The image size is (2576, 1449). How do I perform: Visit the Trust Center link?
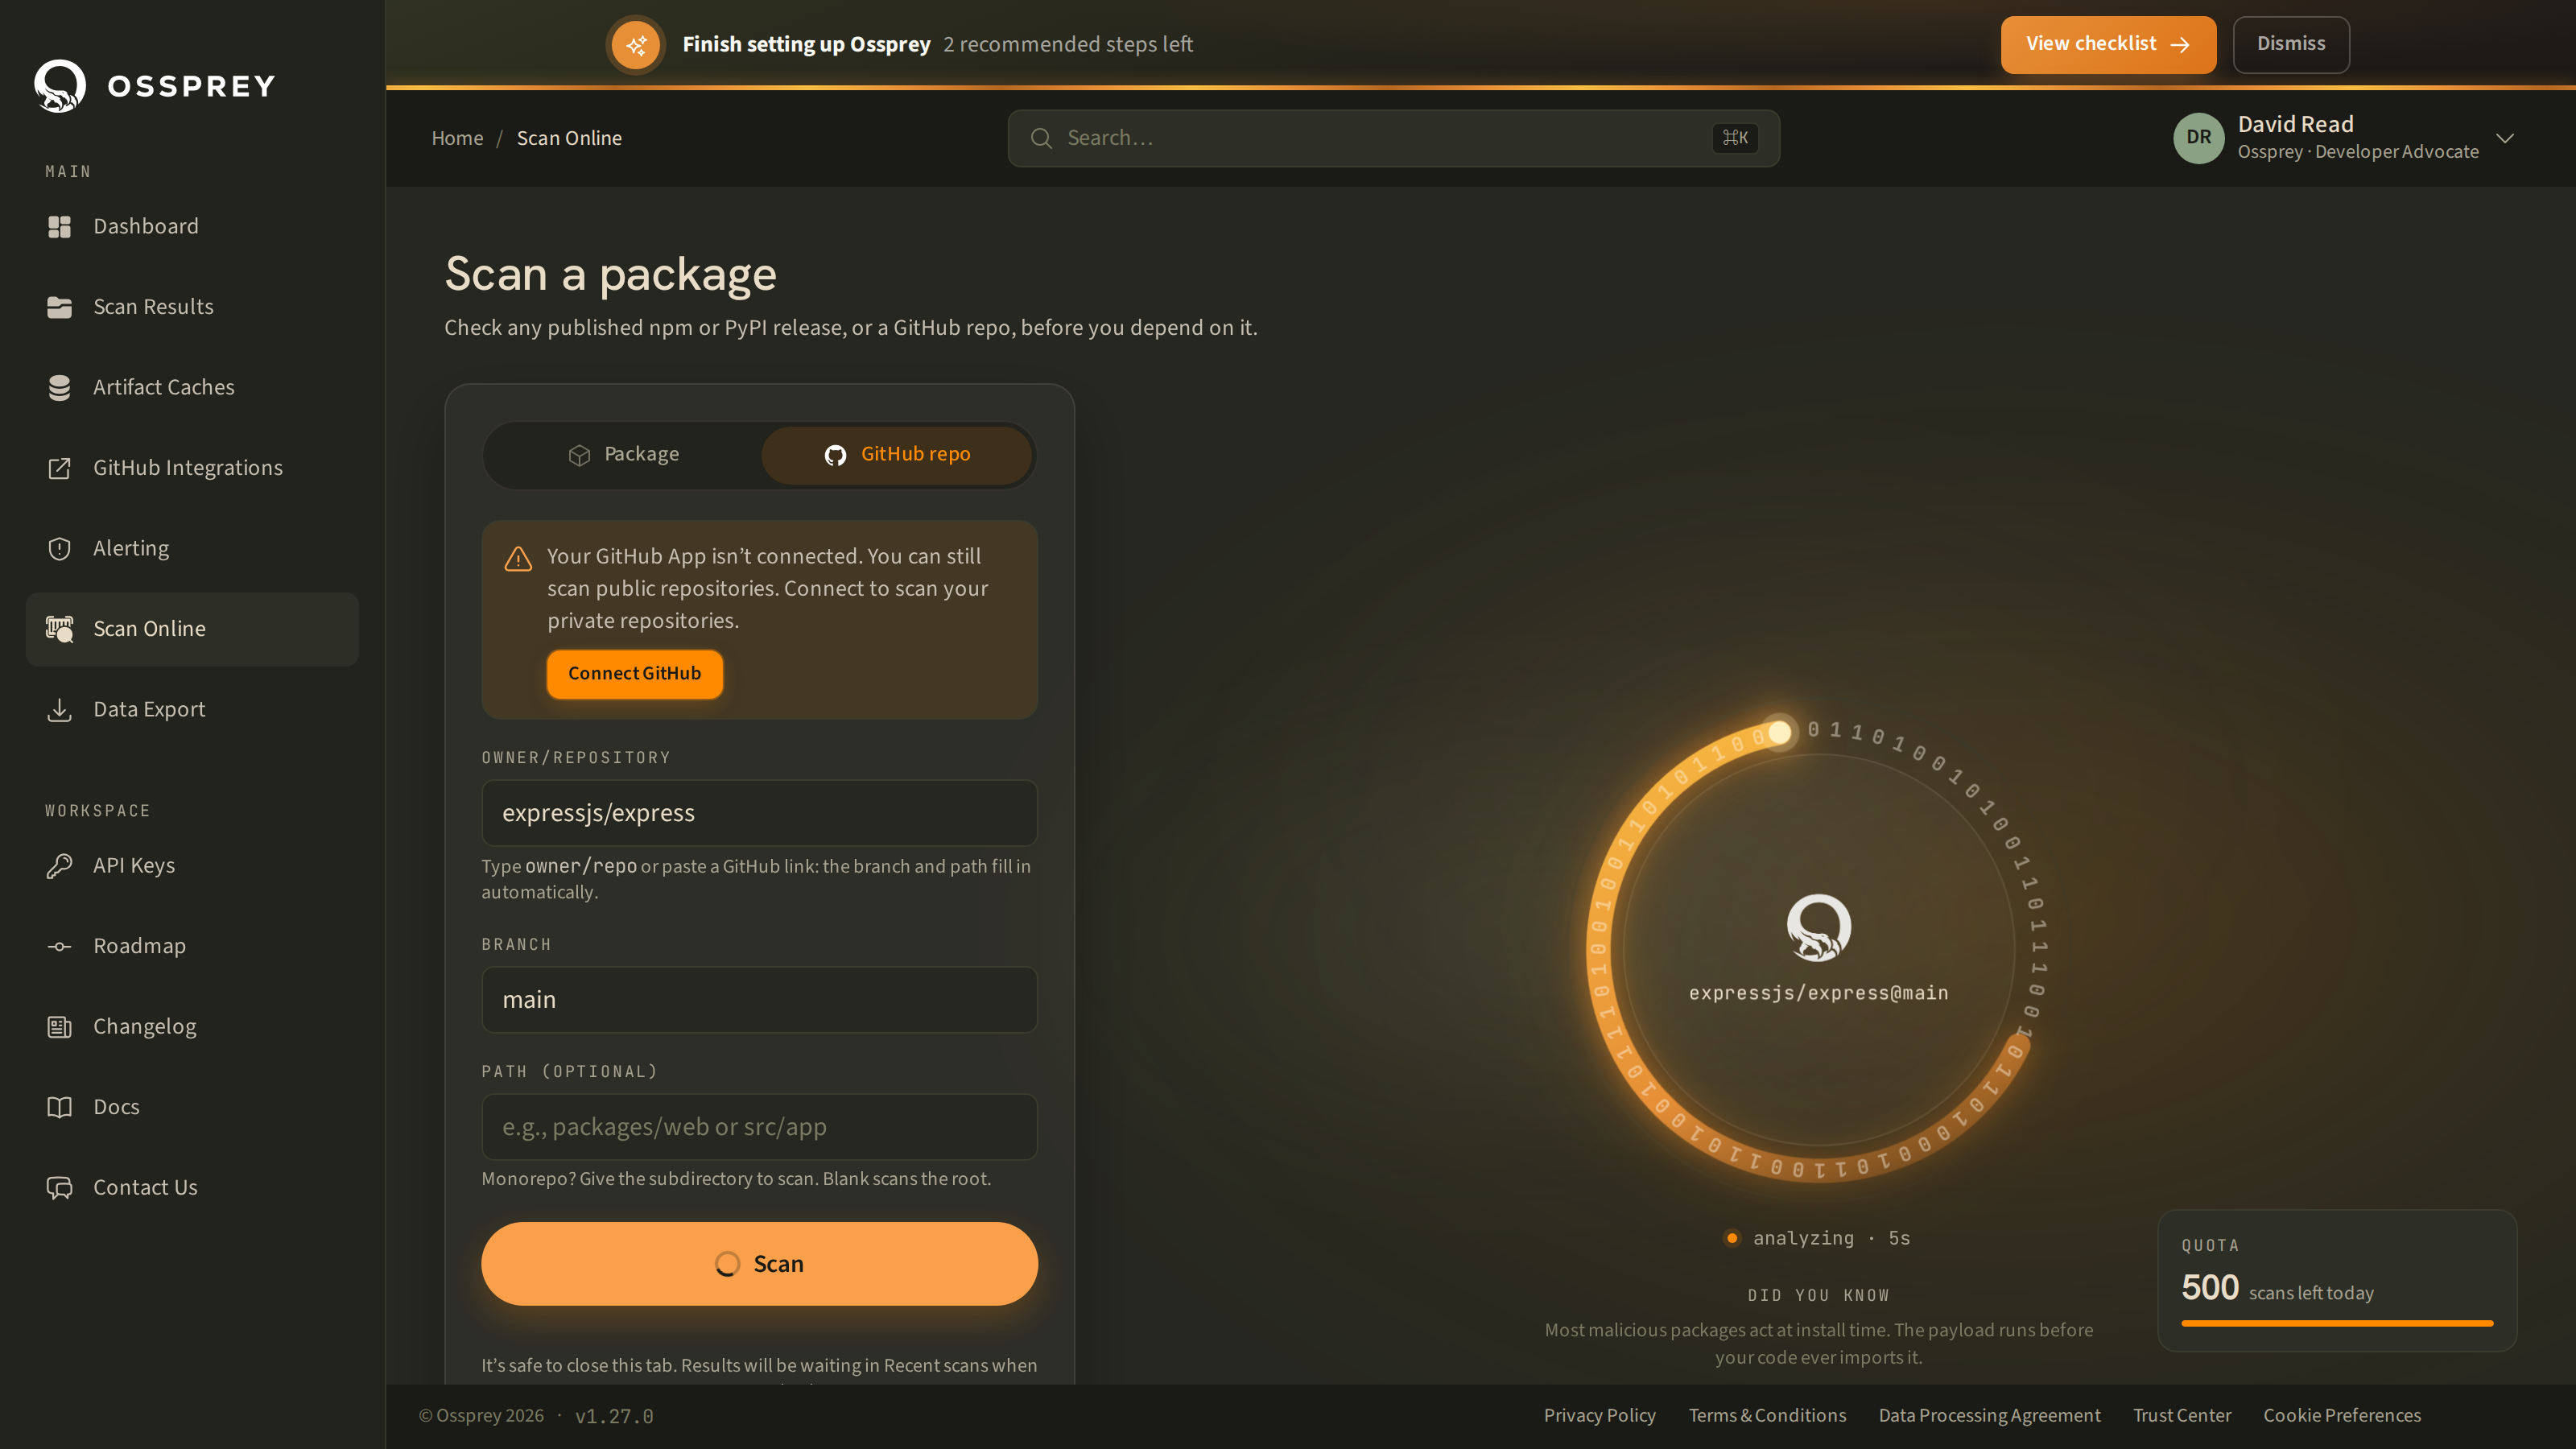pyautogui.click(x=2181, y=1416)
